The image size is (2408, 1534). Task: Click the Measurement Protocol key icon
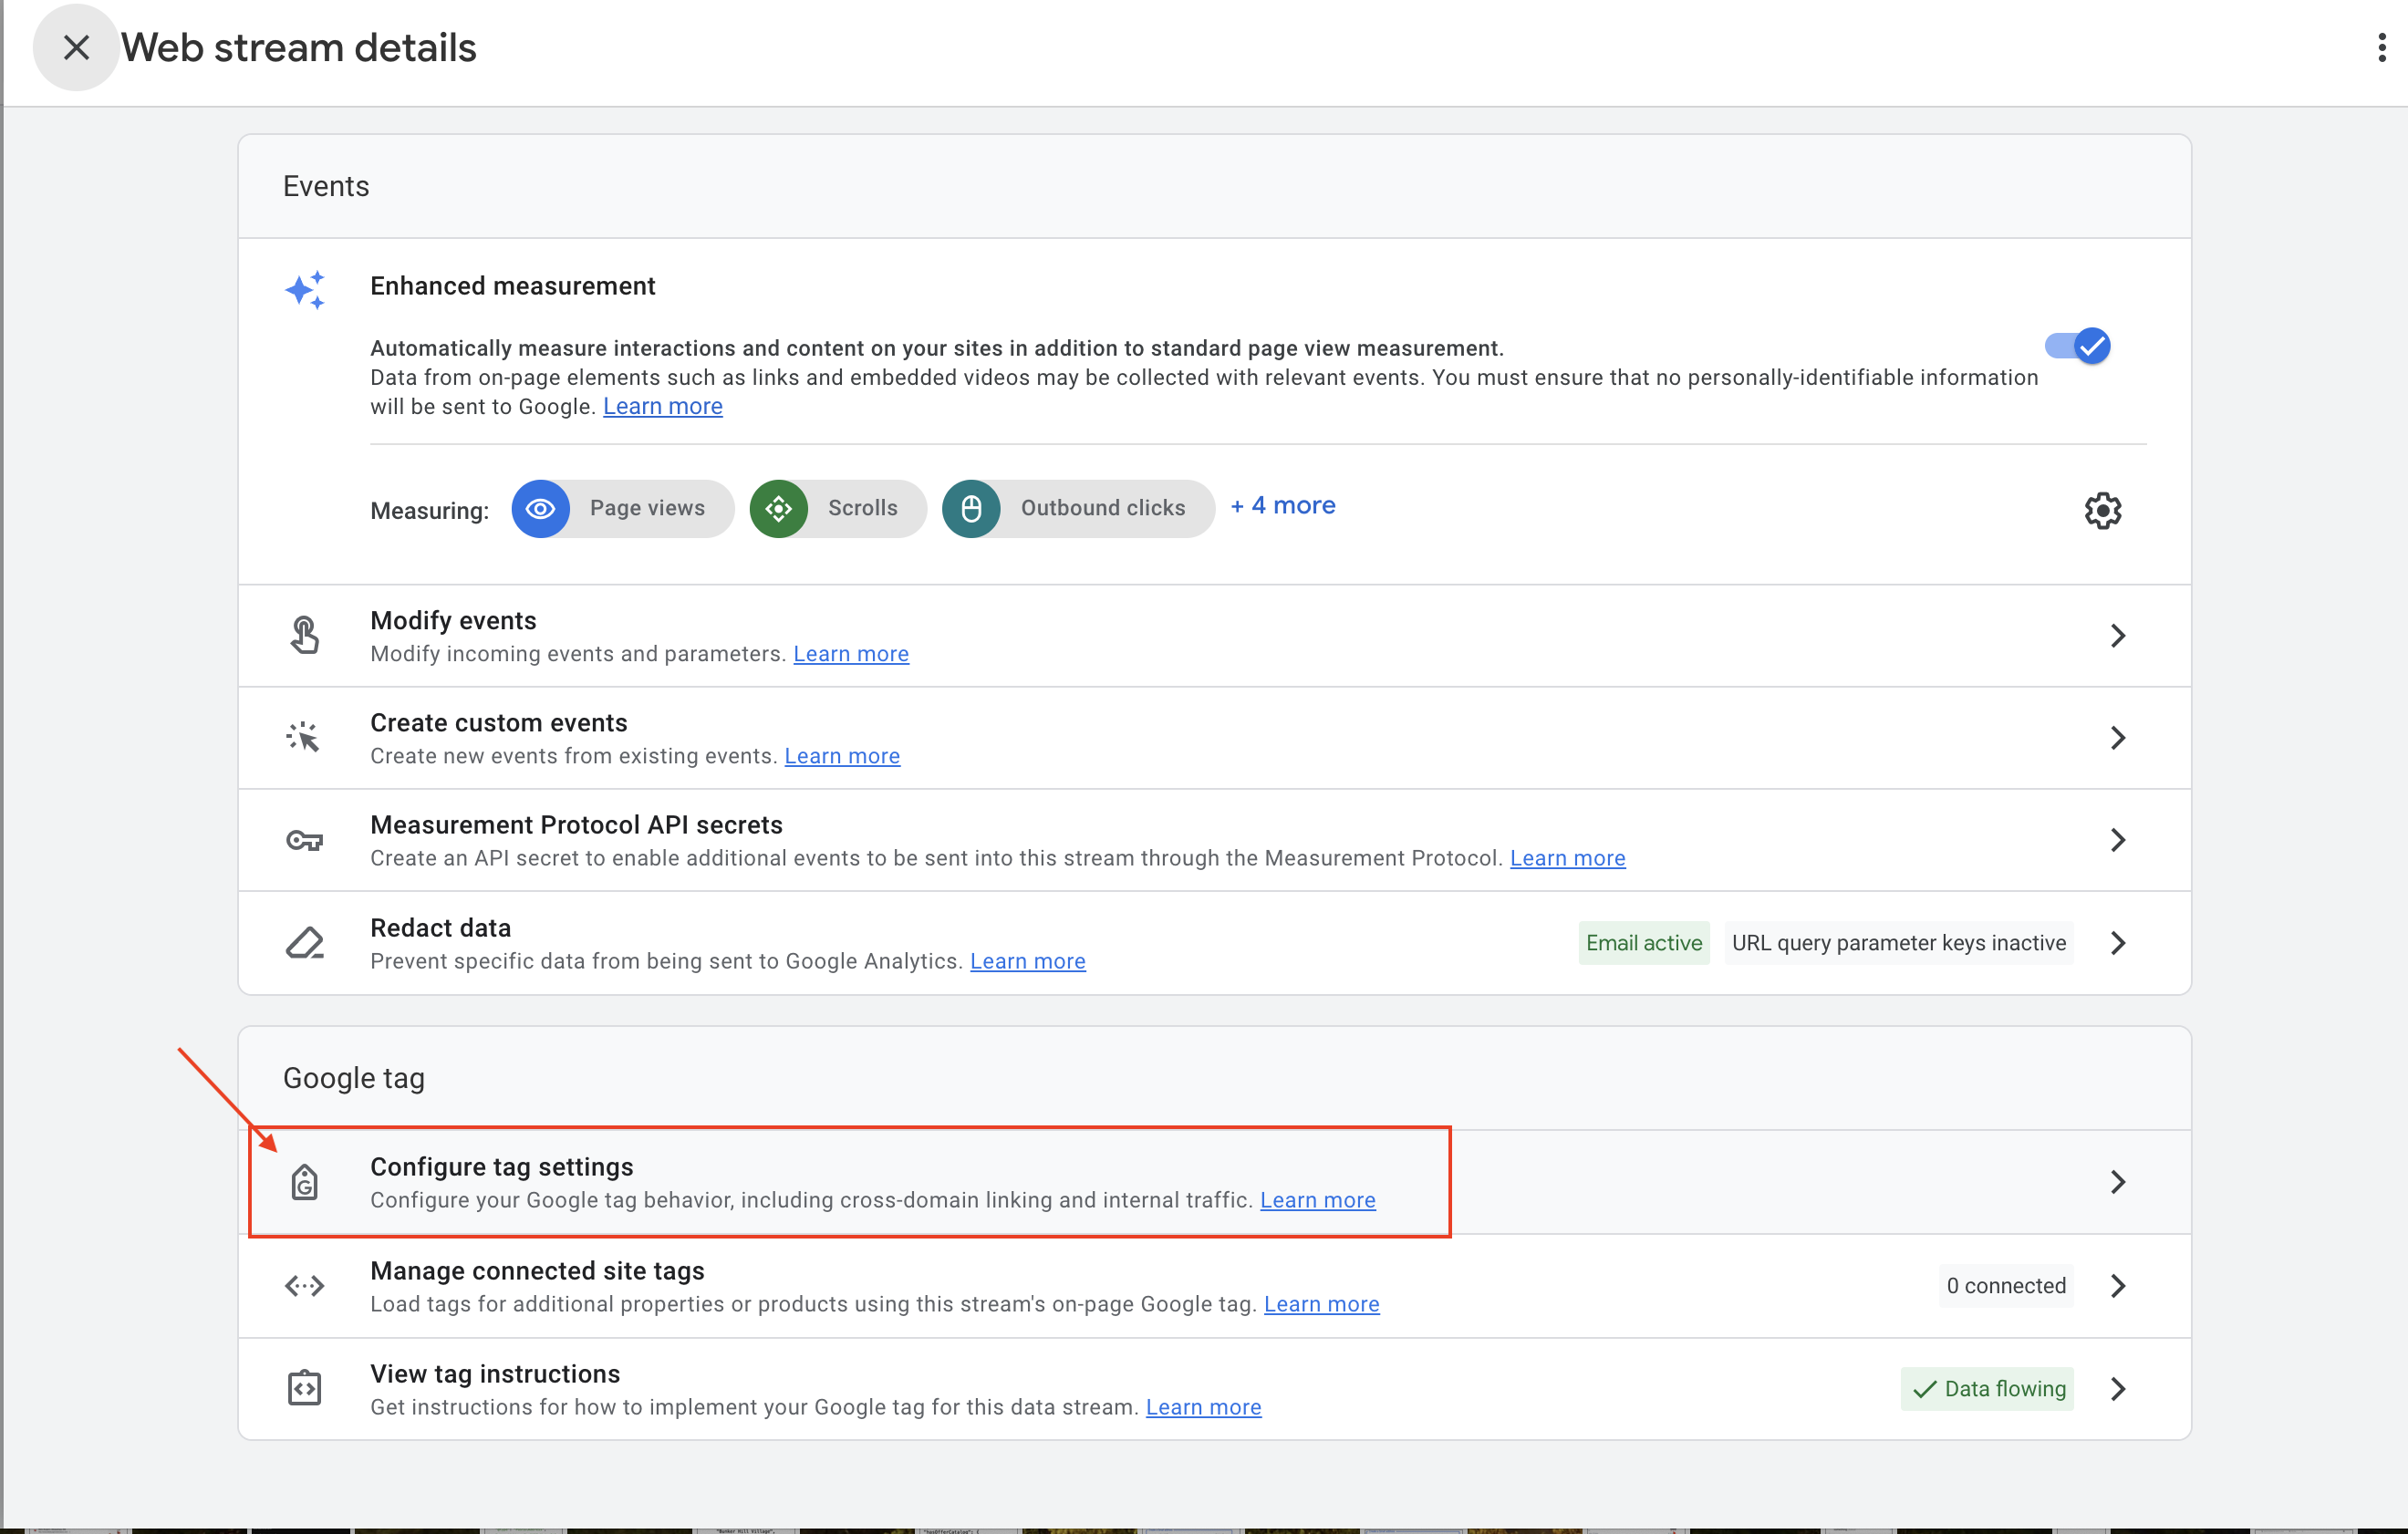click(x=304, y=840)
